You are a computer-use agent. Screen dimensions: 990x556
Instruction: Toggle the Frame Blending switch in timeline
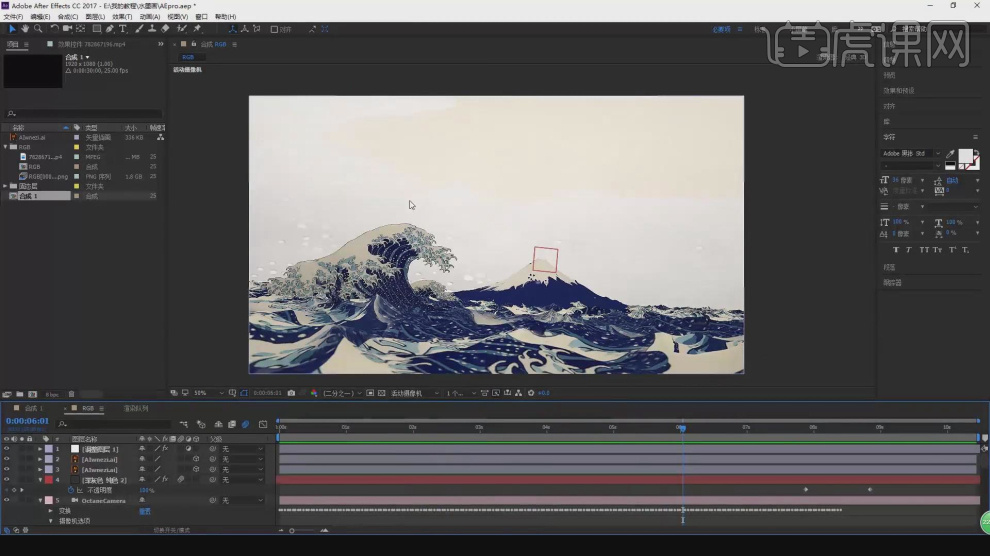(232, 425)
